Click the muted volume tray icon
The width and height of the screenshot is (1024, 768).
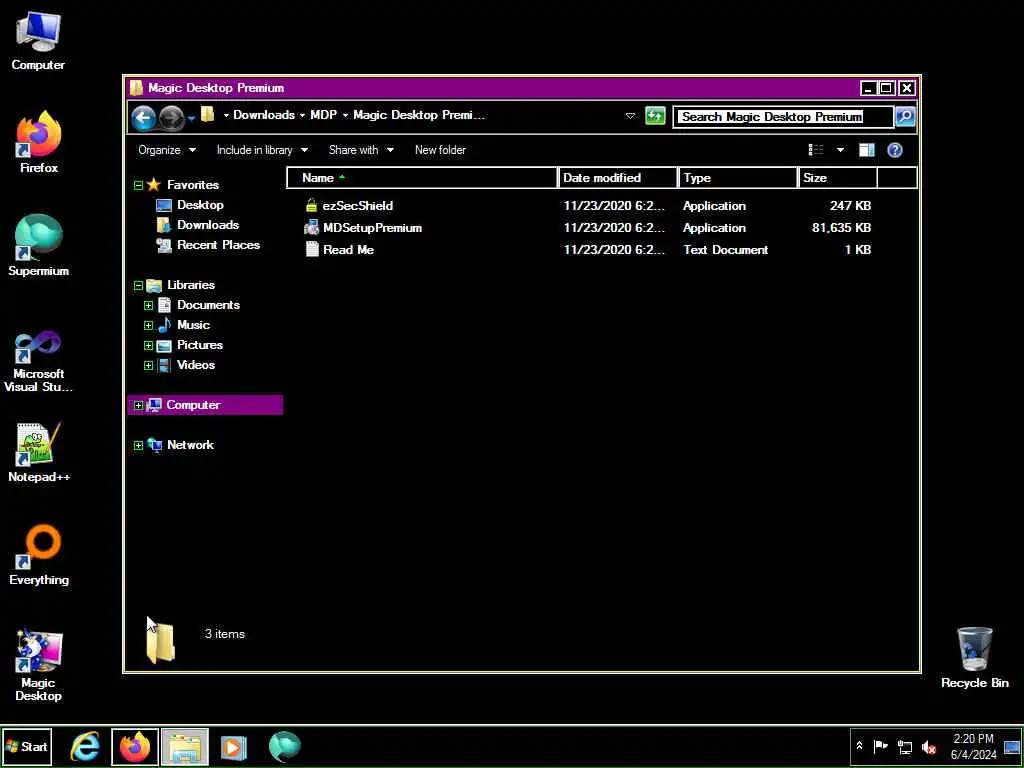tap(928, 747)
